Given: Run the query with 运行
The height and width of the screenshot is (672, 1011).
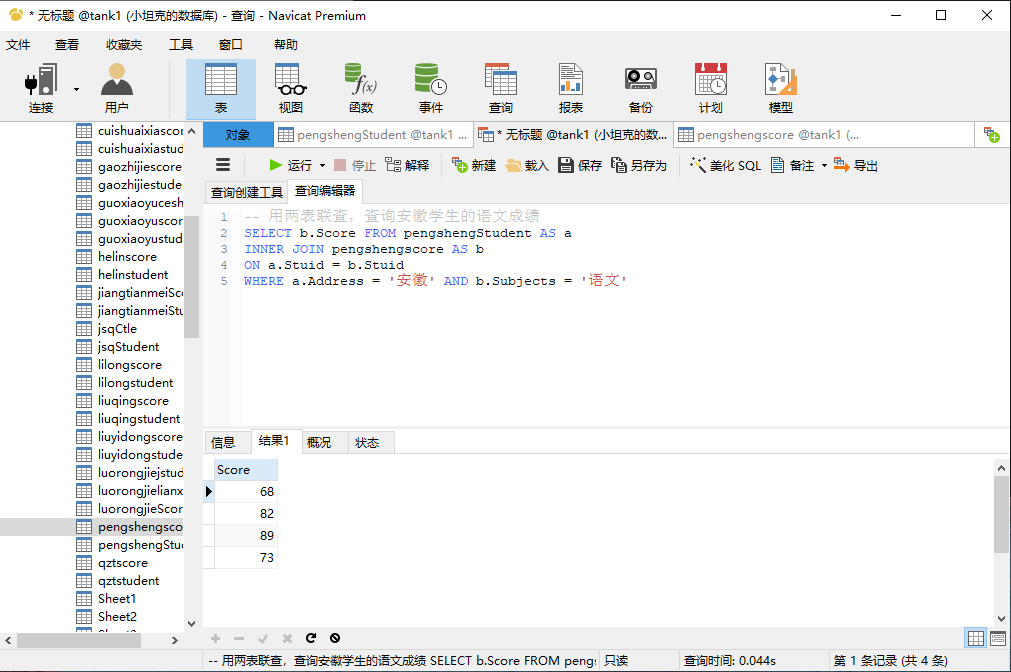Looking at the screenshot, I should pos(291,166).
